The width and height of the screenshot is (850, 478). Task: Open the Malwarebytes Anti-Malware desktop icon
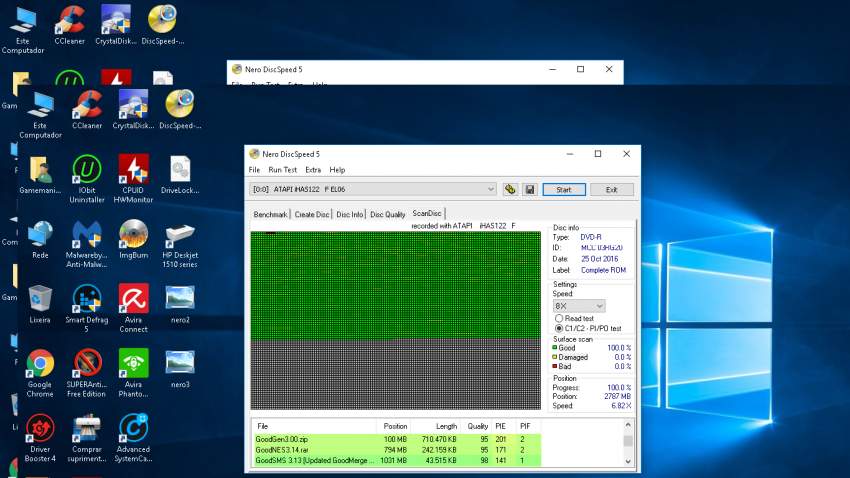(87, 244)
